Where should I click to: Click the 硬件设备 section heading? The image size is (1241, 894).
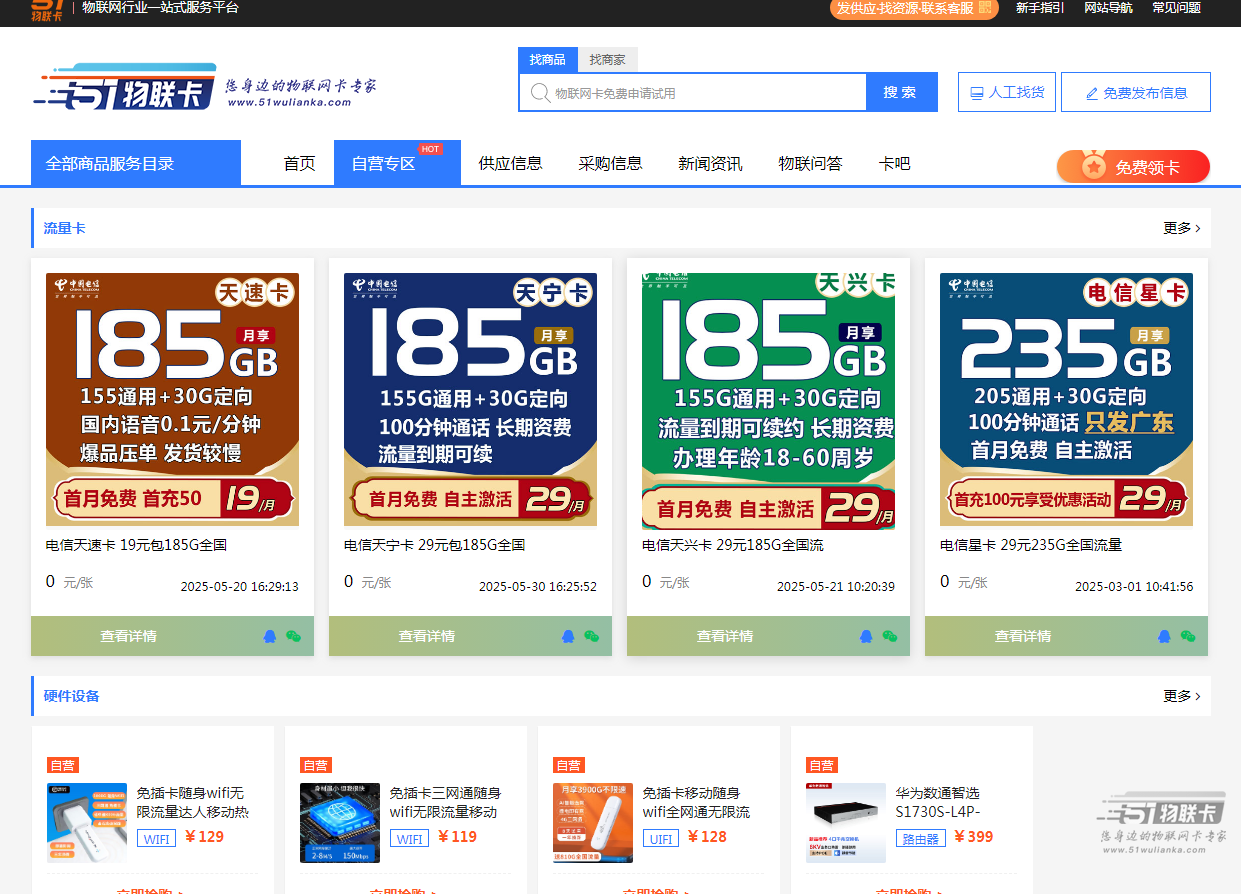click(x=71, y=696)
